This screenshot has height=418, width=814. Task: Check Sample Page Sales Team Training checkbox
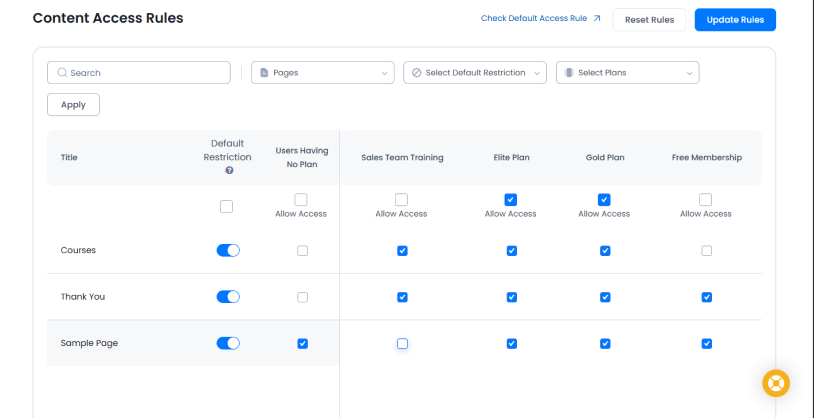[x=402, y=343]
